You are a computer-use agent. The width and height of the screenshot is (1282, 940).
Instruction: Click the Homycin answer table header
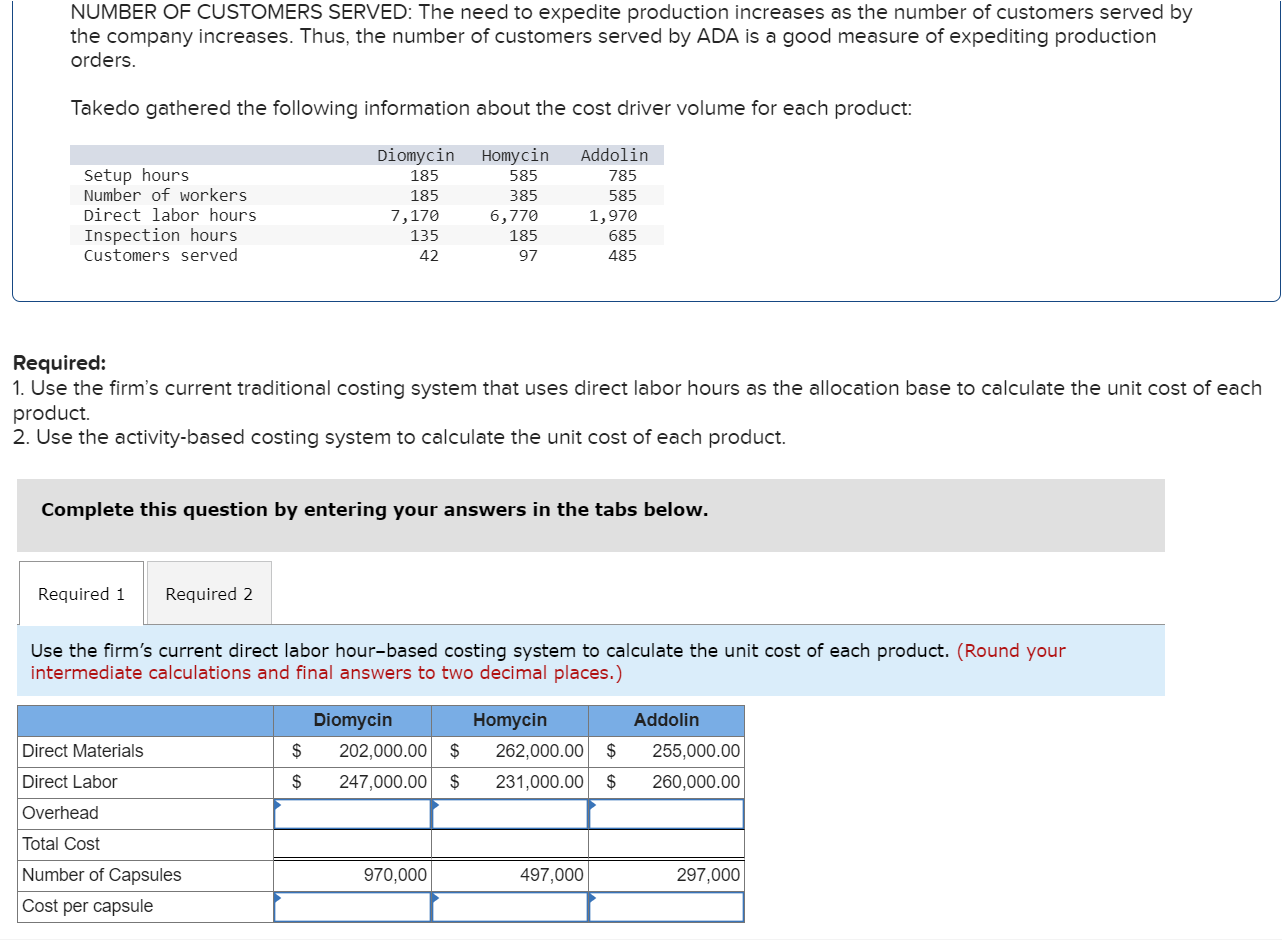[x=510, y=720]
